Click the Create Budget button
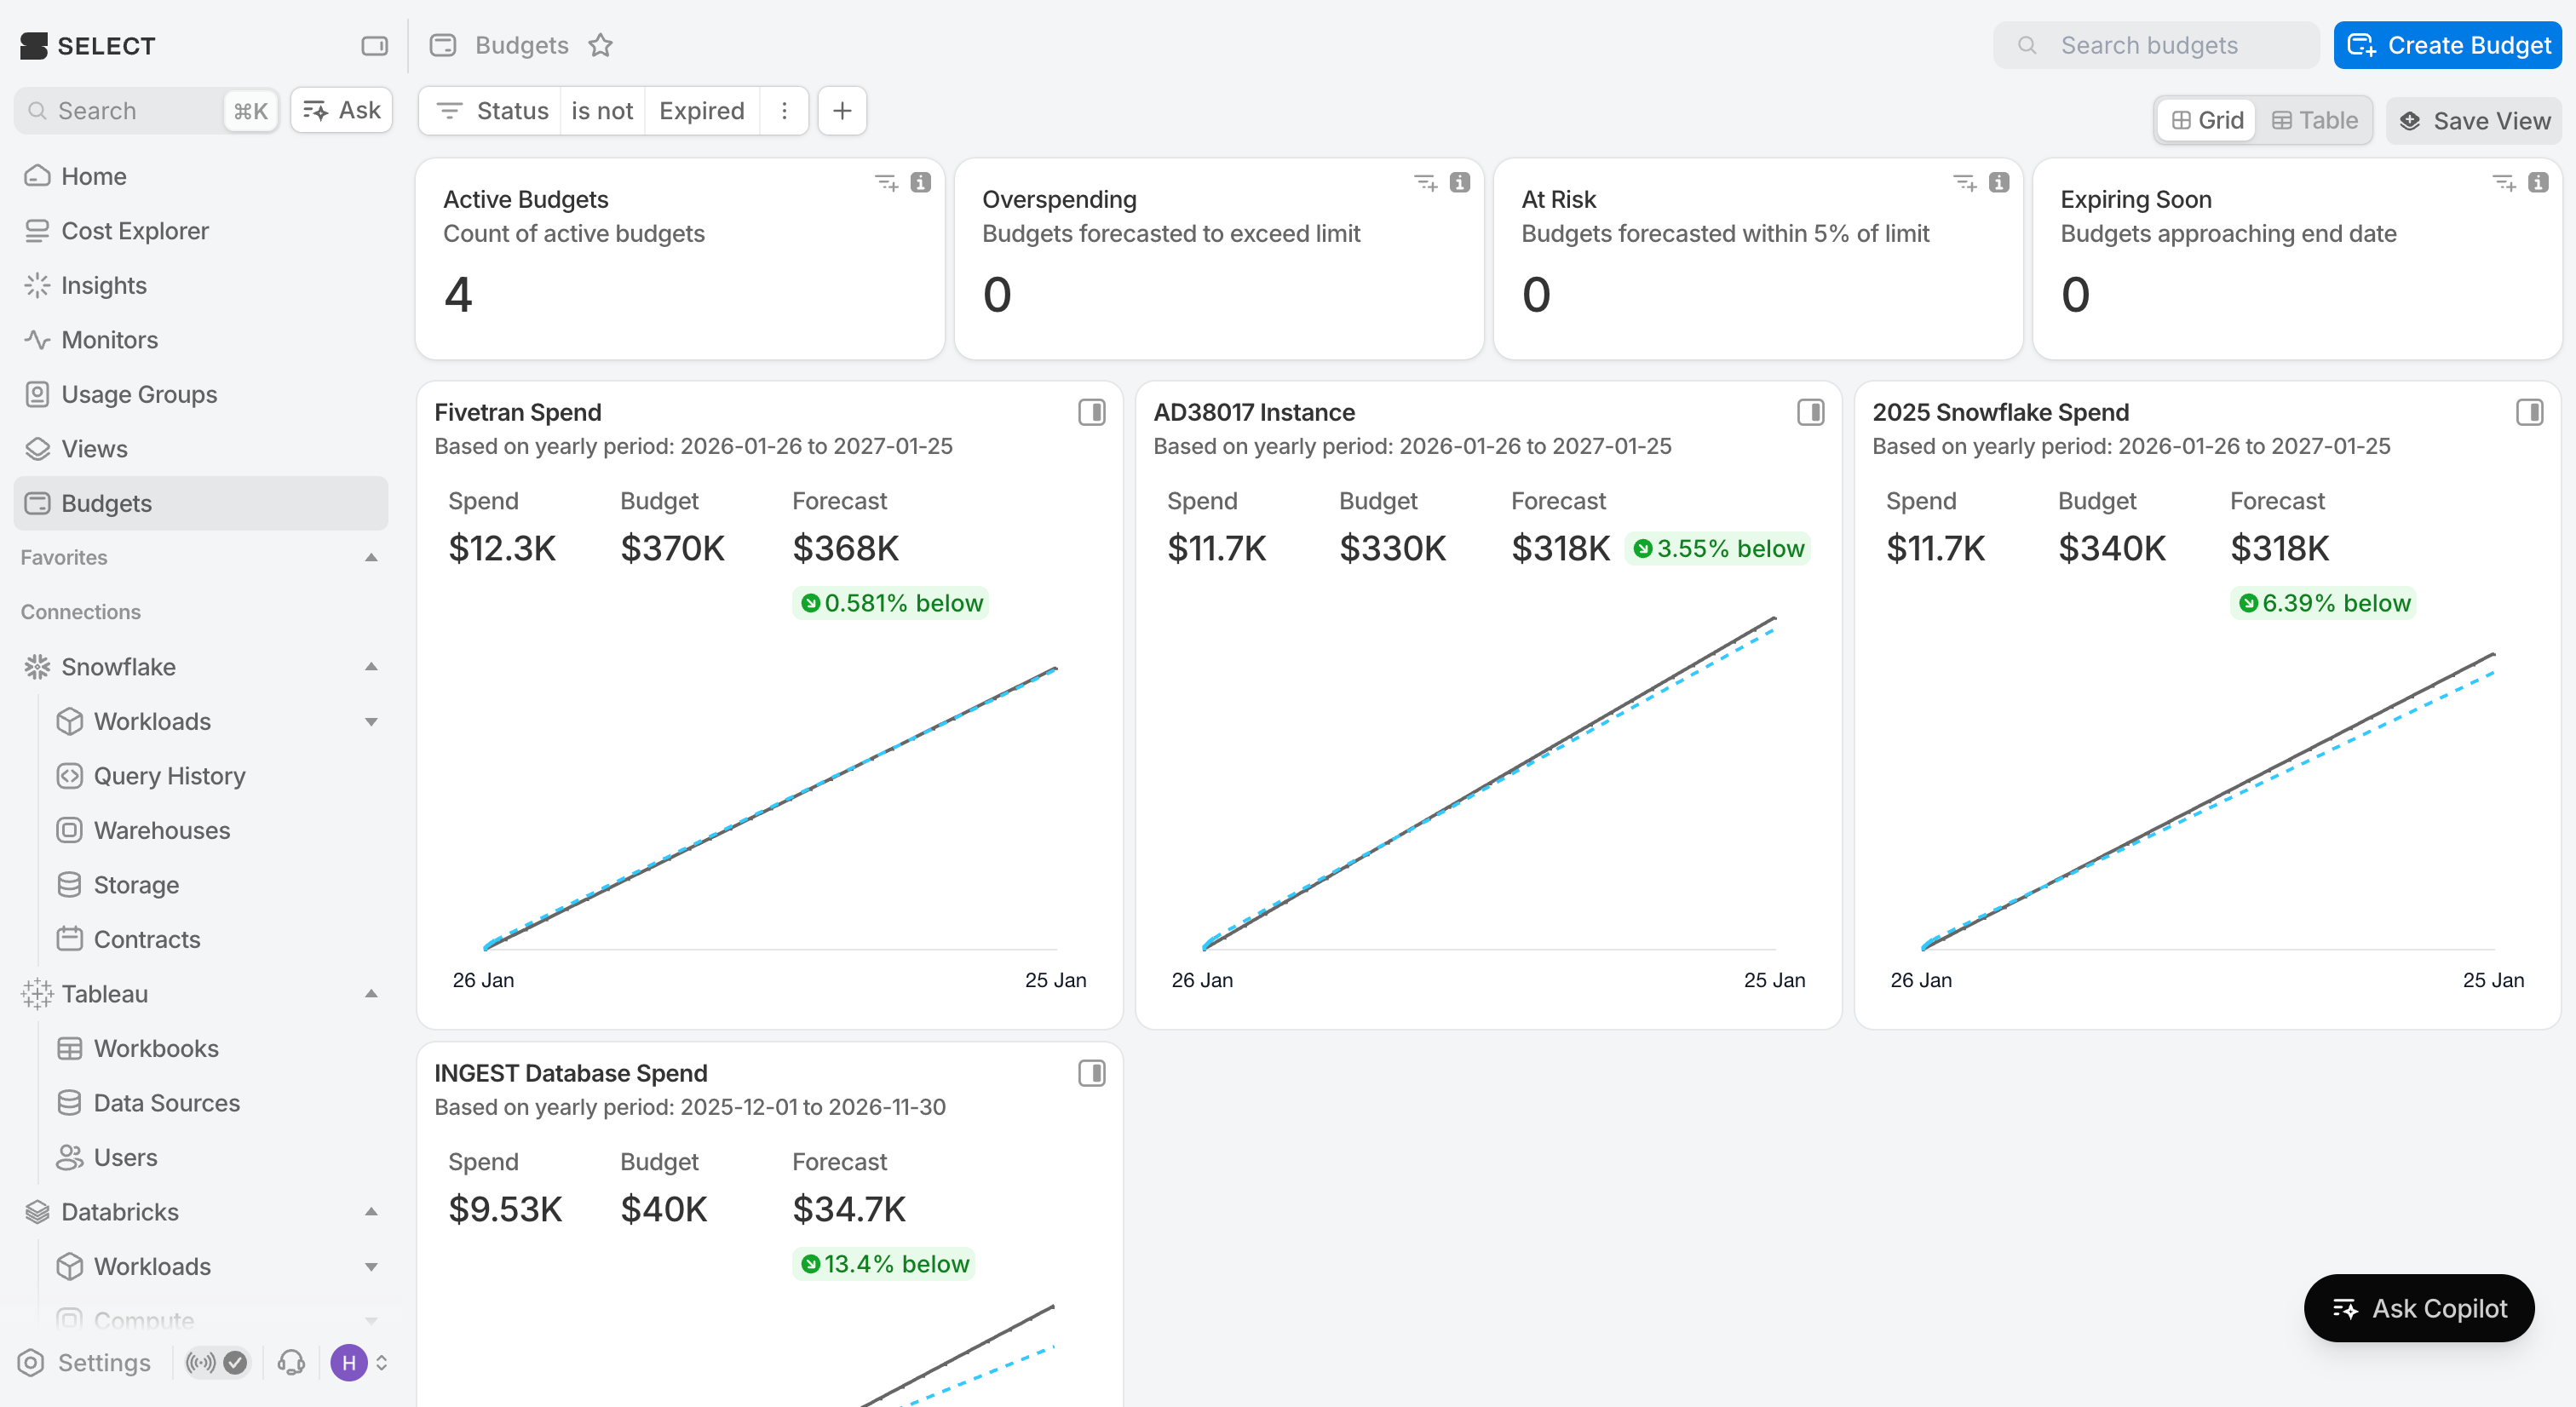Image resolution: width=2576 pixels, height=1407 pixels. tap(2447, 45)
